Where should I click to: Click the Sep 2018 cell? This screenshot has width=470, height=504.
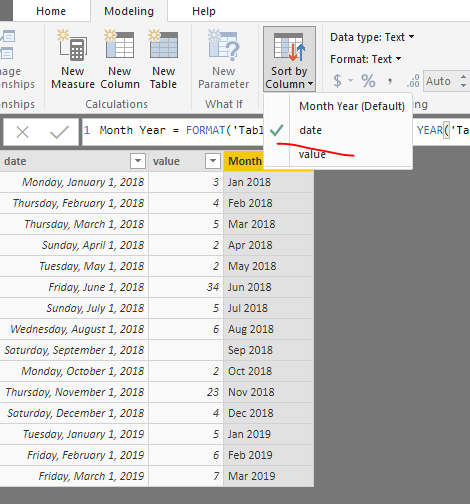269,350
